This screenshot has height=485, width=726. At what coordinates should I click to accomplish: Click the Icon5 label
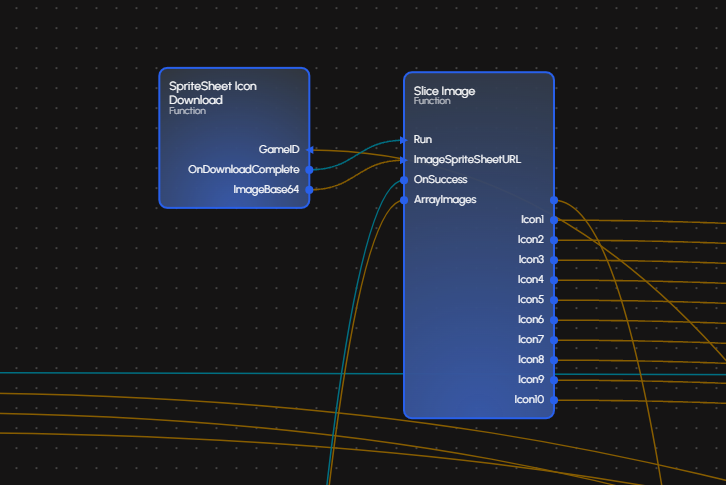point(531,299)
